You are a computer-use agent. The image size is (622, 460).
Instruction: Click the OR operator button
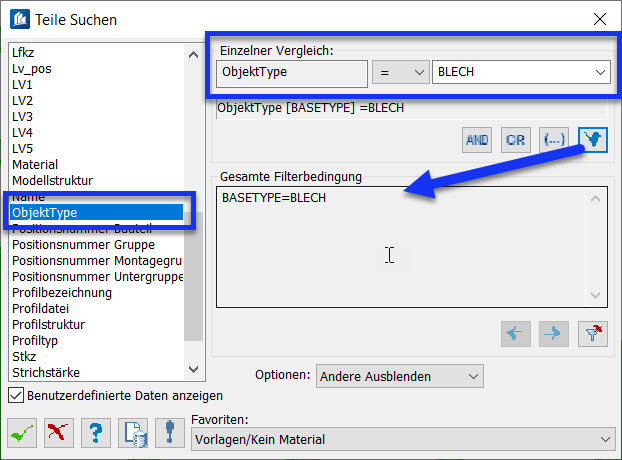point(516,140)
